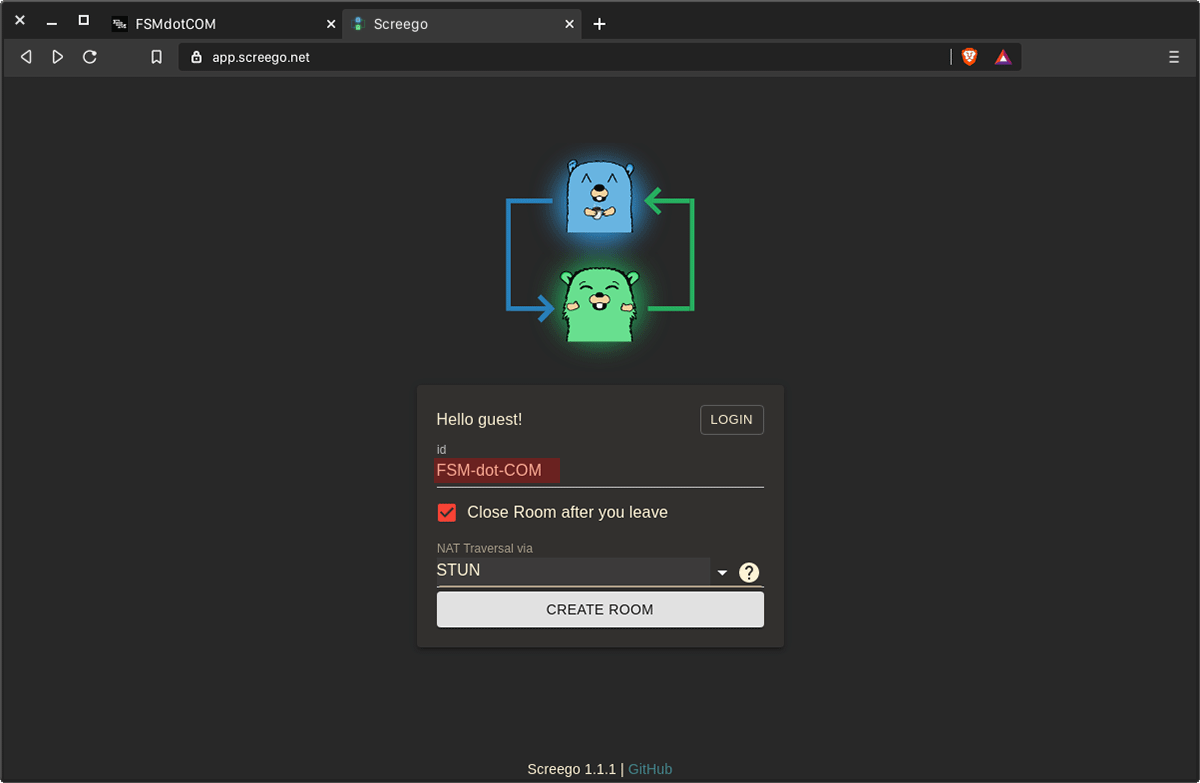Open a new tab with the plus icon
The image size is (1200, 783).
pos(599,24)
